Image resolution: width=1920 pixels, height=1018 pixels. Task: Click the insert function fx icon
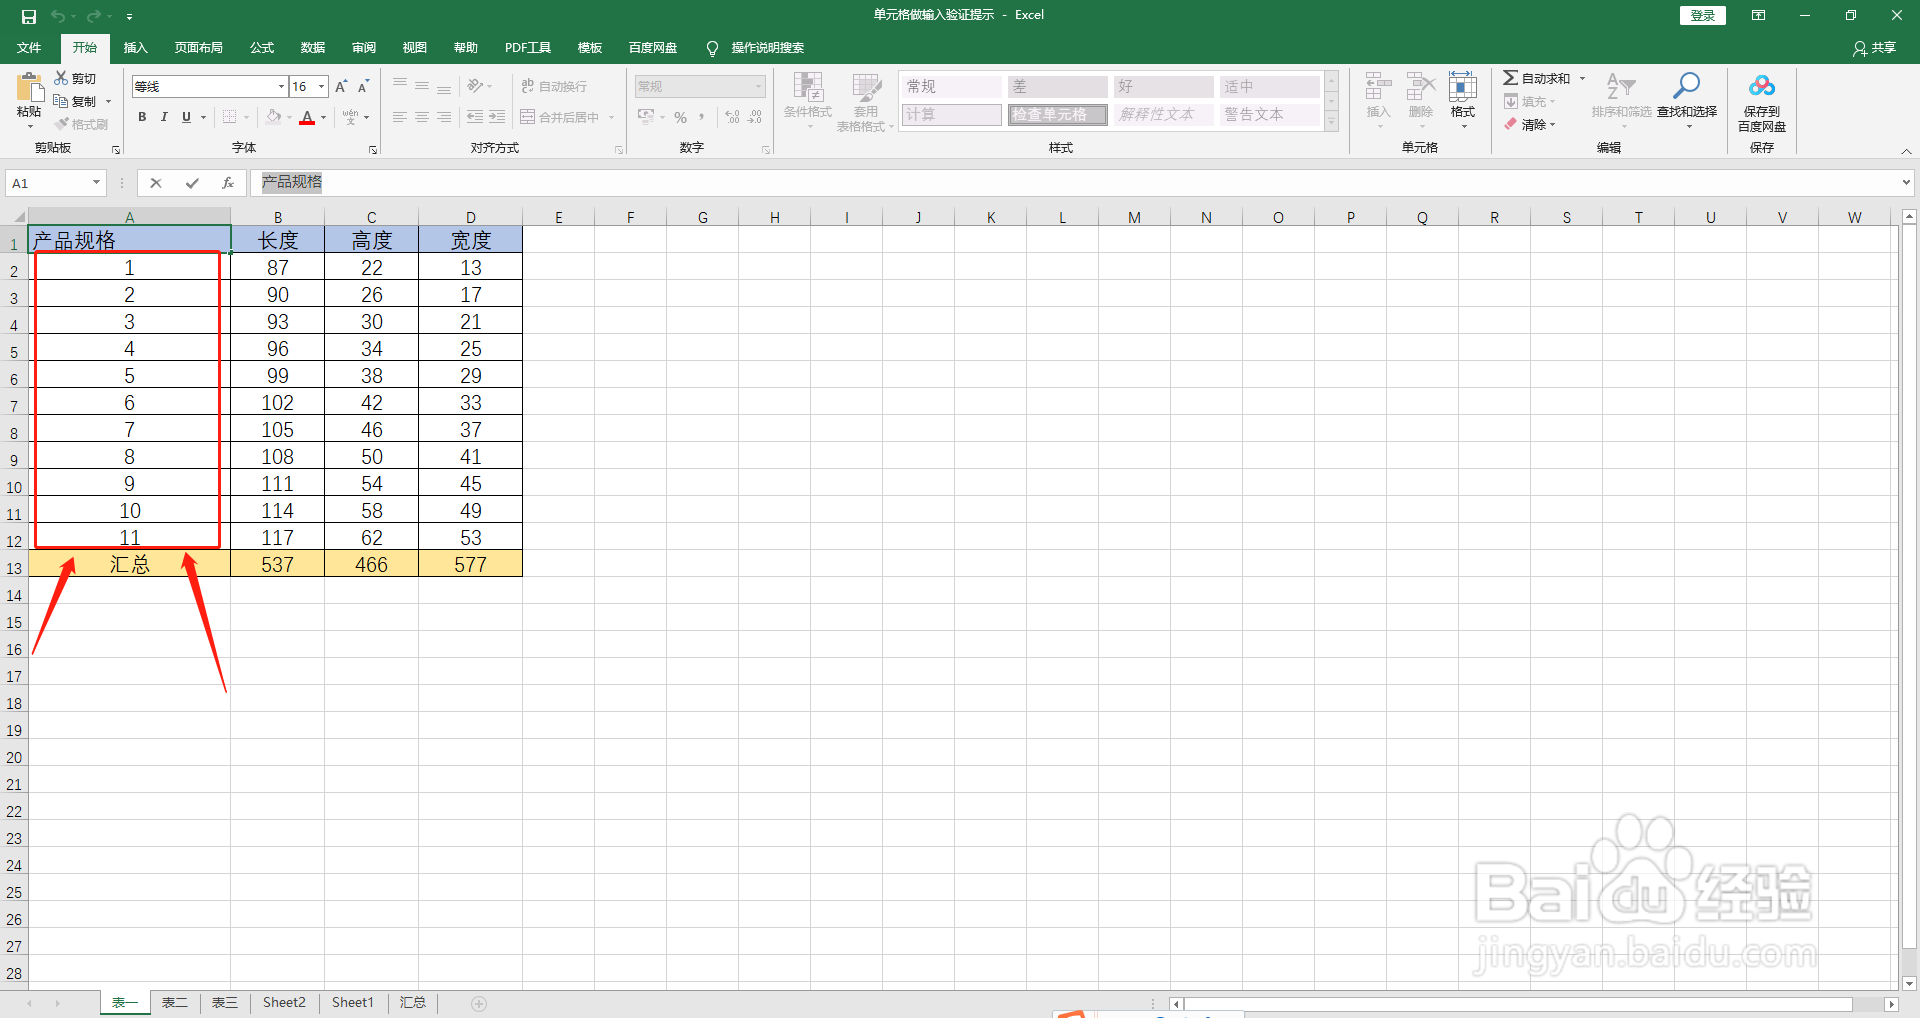[x=228, y=183]
